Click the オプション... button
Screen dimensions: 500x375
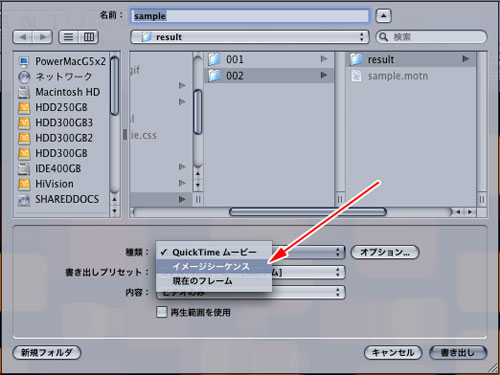385,252
